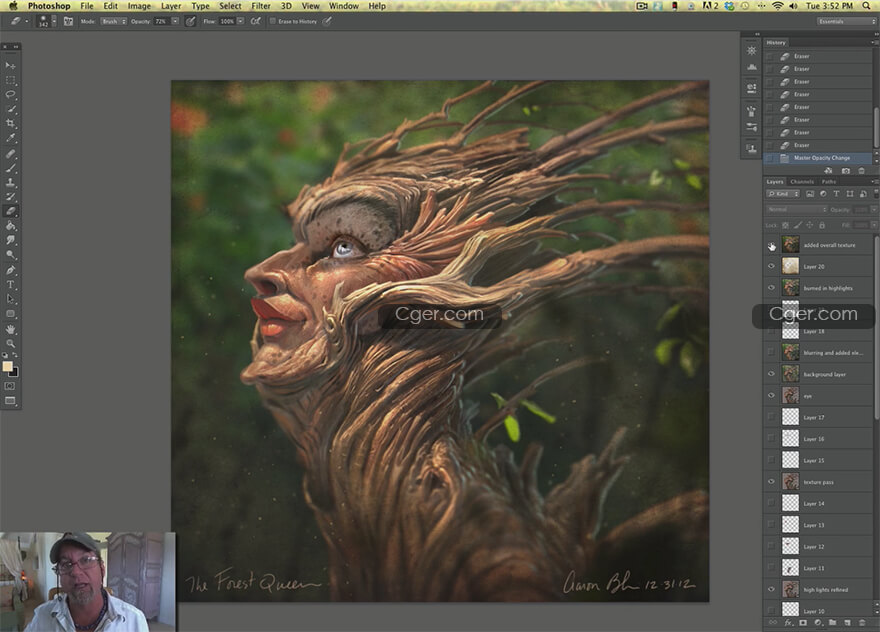Hide the background layer
The image size is (880, 632).
[x=771, y=374]
